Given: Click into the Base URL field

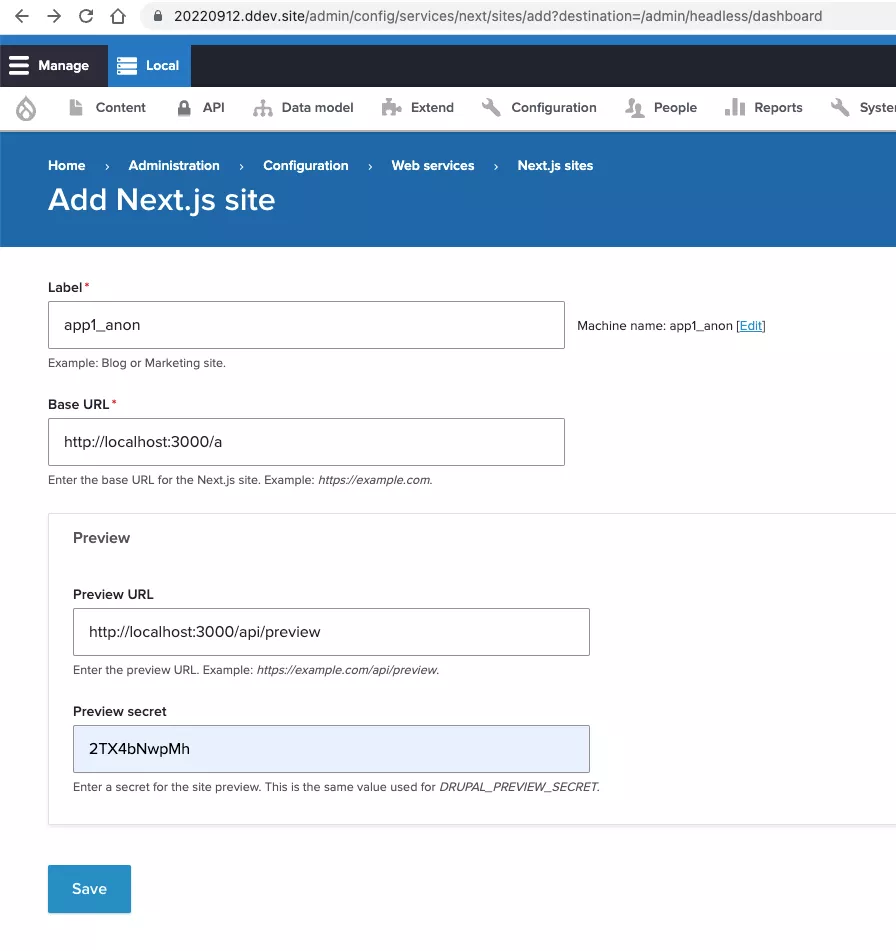Looking at the screenshot, I should coord(306,442).
